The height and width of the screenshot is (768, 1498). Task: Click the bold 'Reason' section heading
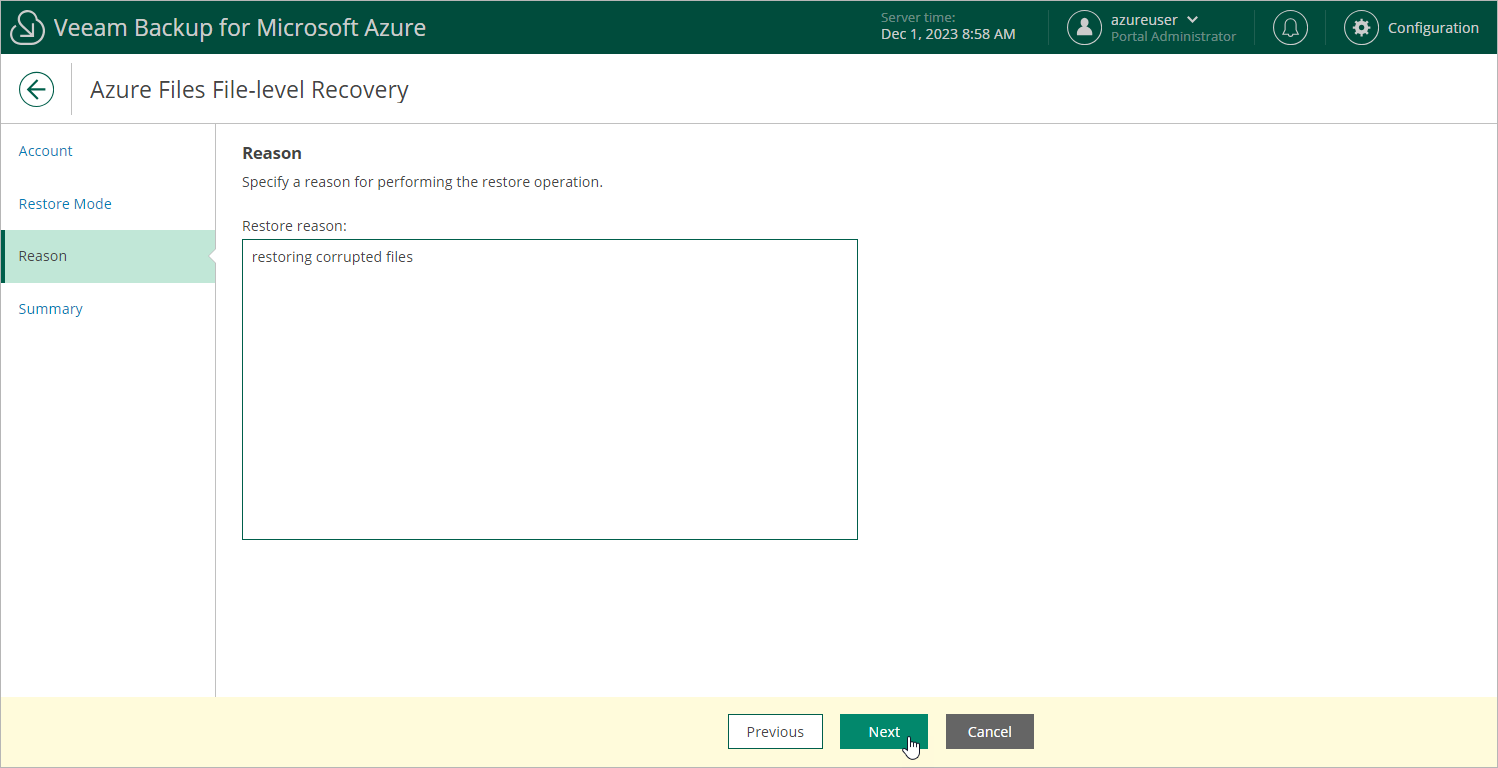click(x=272, y=153)
